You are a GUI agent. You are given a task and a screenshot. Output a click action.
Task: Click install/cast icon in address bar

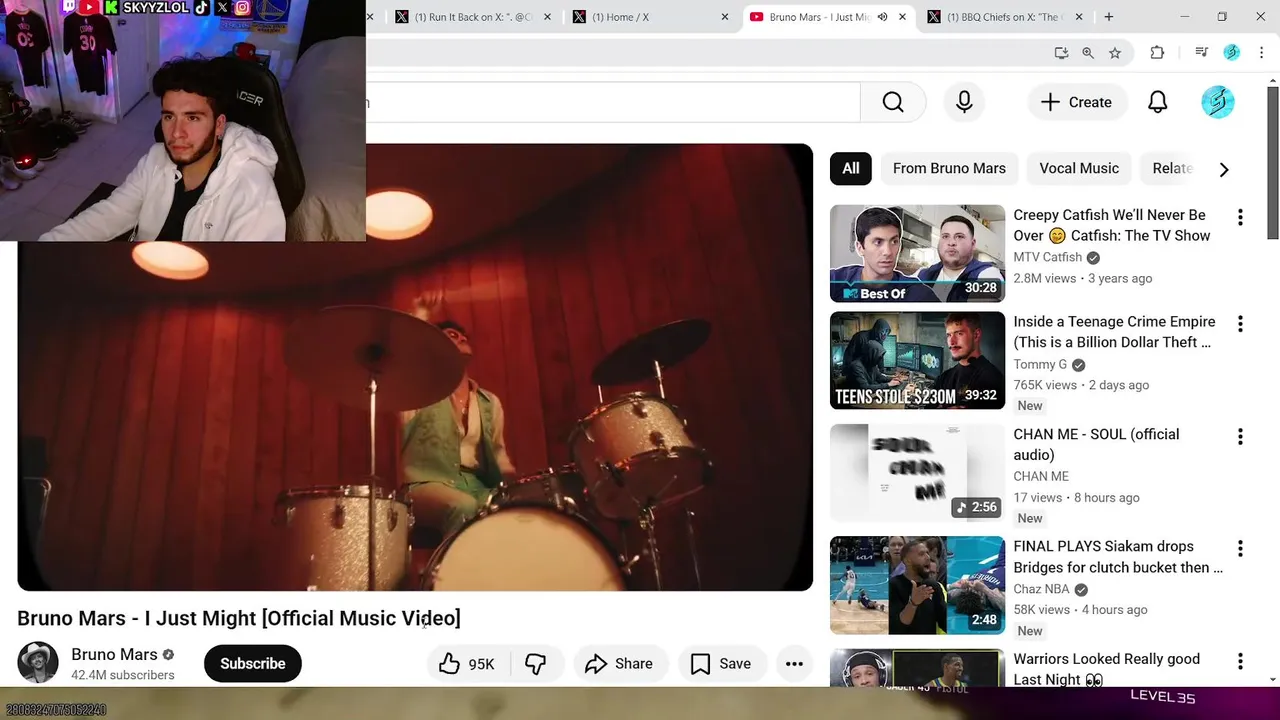[1061, 53]
